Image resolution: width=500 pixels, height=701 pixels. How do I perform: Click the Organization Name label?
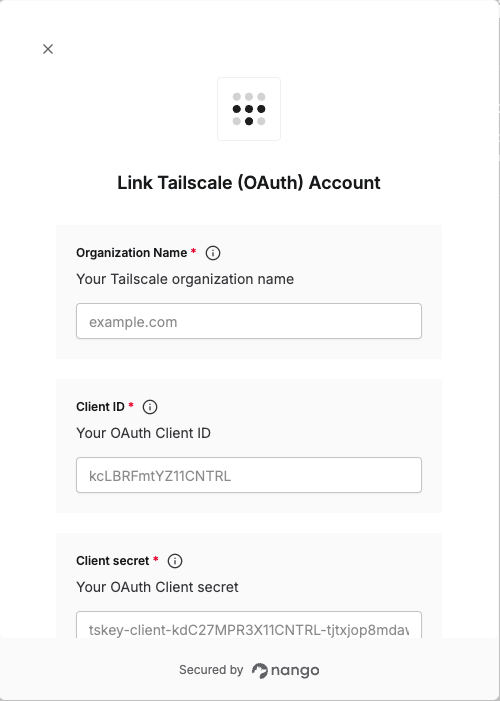click(131, 253)
